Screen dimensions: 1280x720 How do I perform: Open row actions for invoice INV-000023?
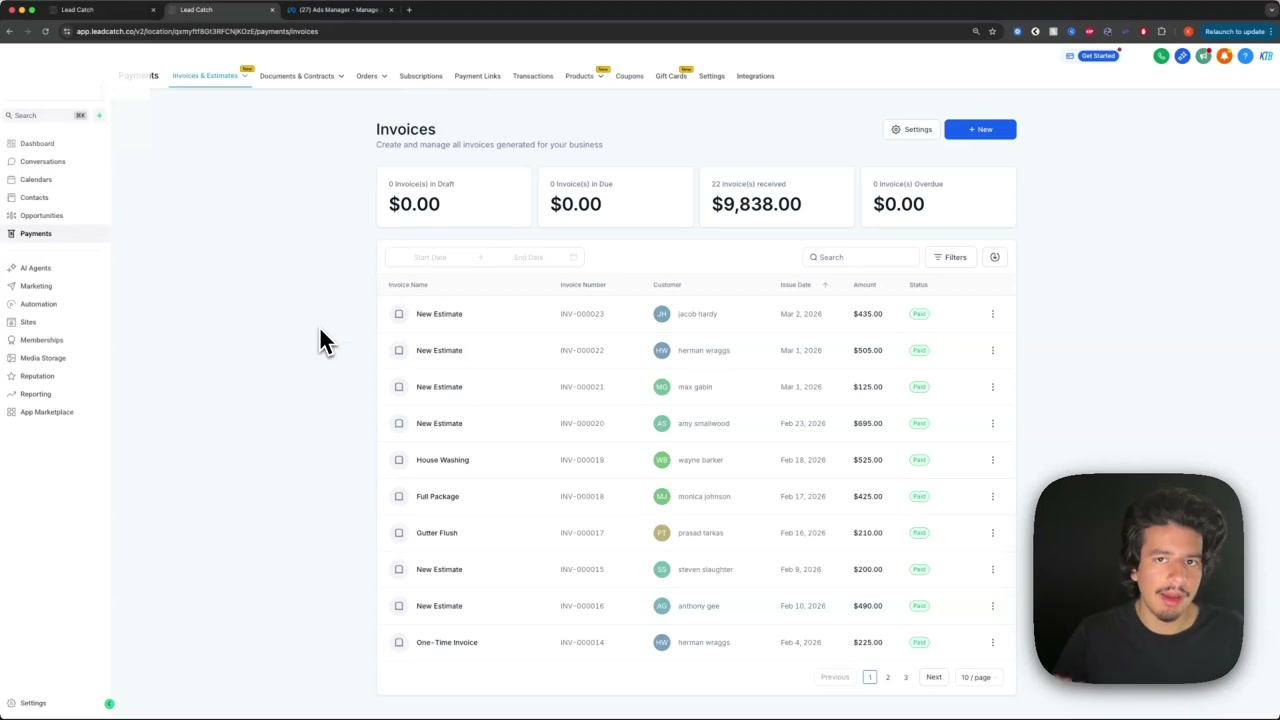point(993,314)
